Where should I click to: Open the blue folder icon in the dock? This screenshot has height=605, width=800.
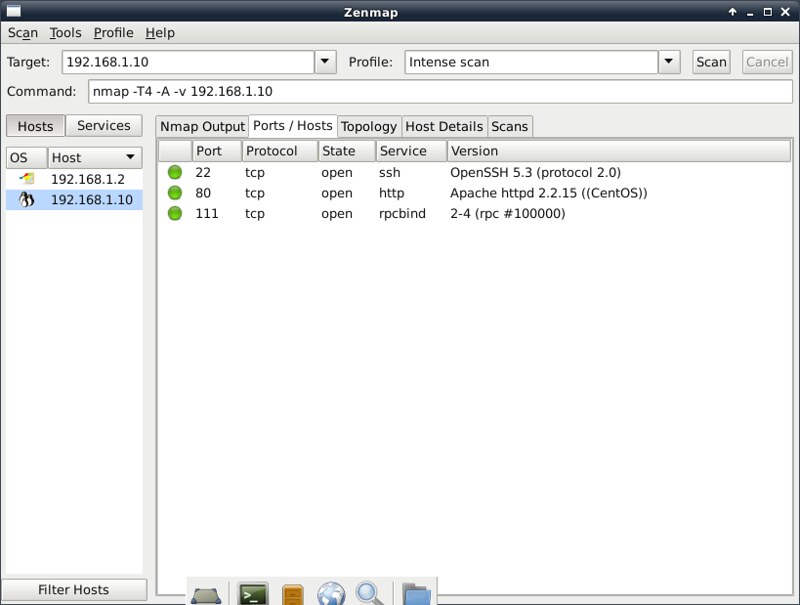416,593
